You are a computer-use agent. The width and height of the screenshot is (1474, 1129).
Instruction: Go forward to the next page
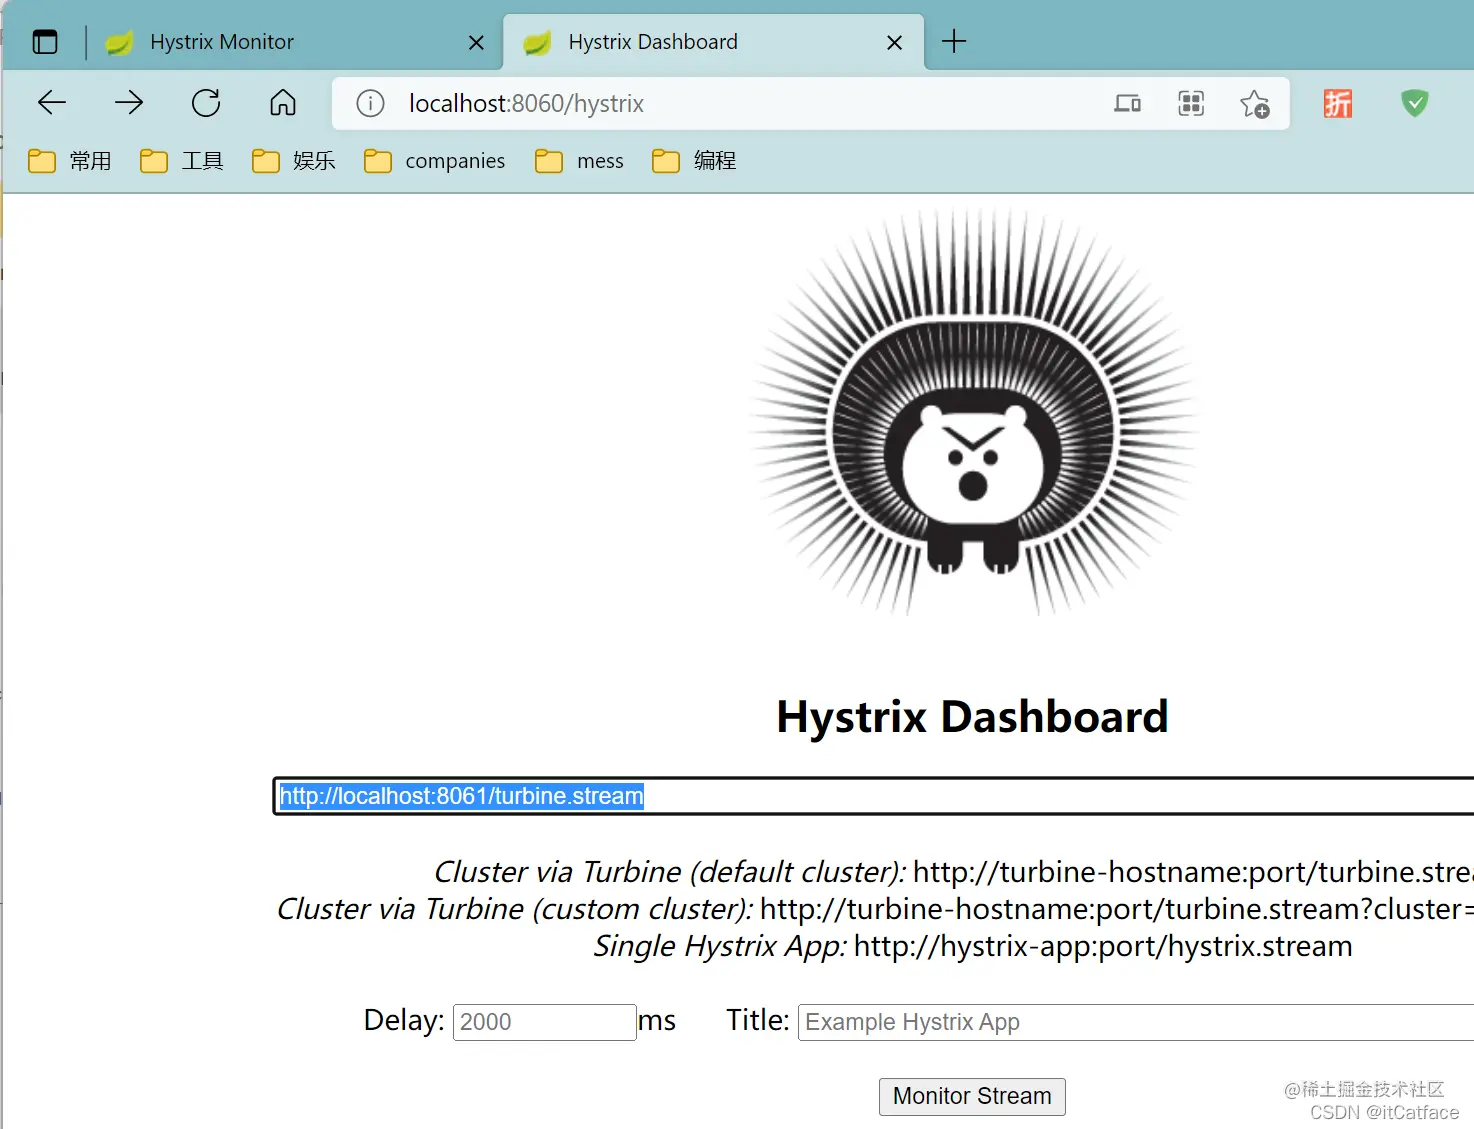pos(129,103)
